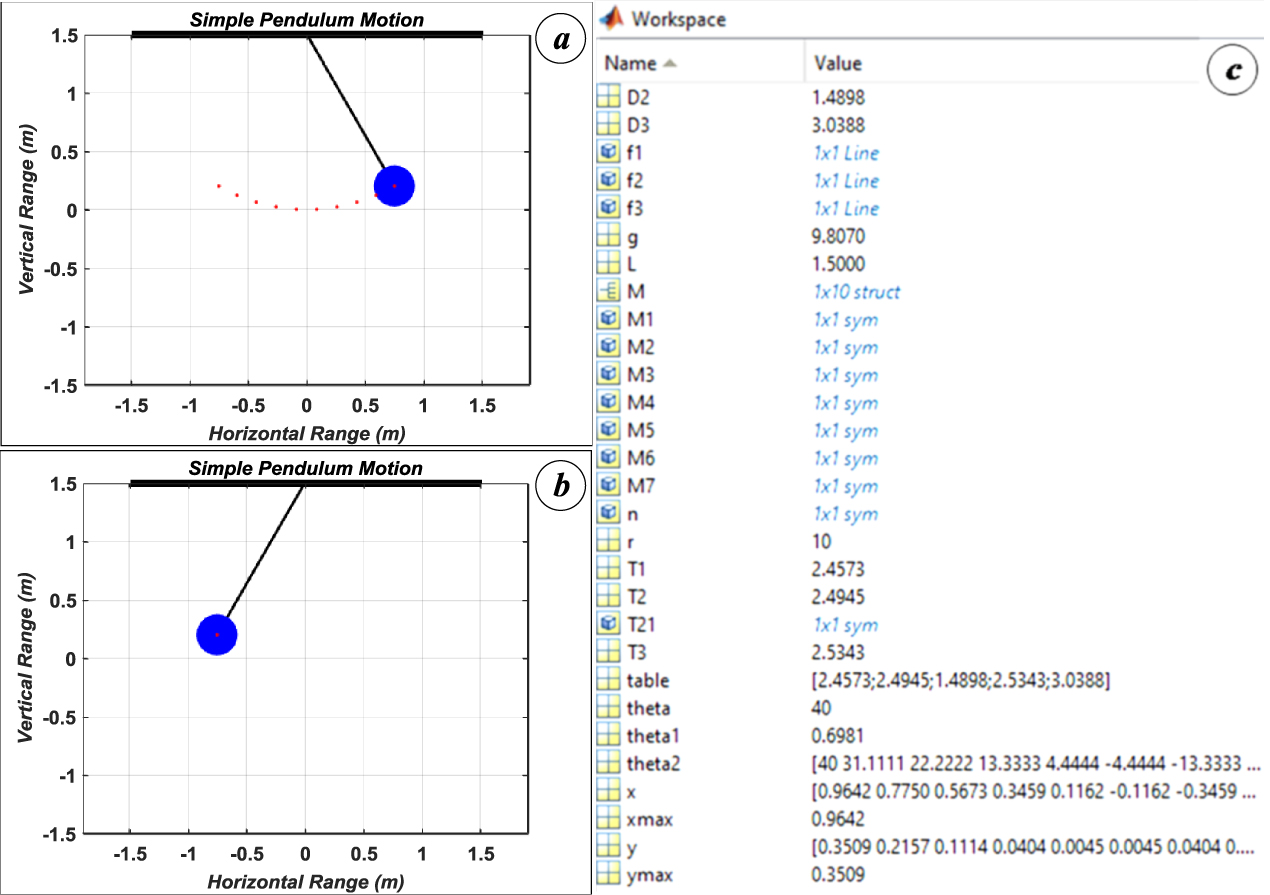
Task: Click the struct icon beside variable M
Action: pyautogui.click(x=607, y=292)
